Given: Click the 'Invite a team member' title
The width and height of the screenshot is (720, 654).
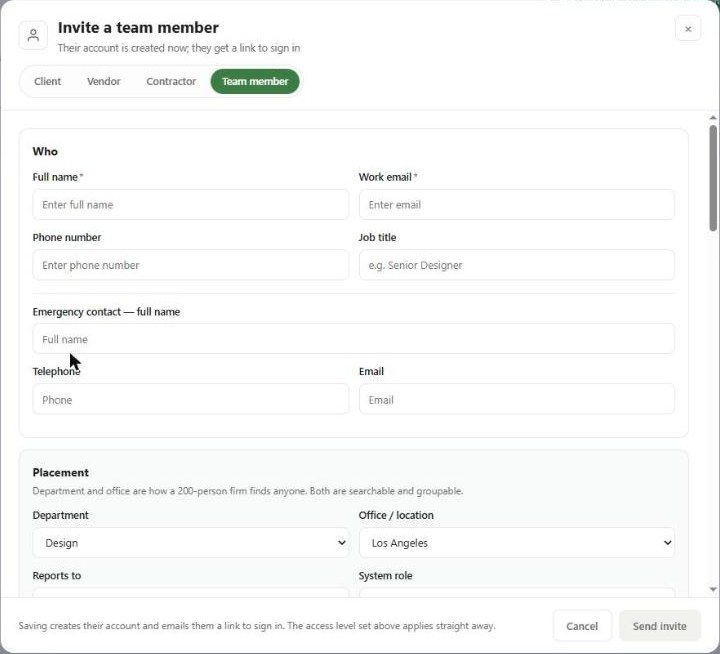Looking at the screenshot, I should click(x=138, y=28).
